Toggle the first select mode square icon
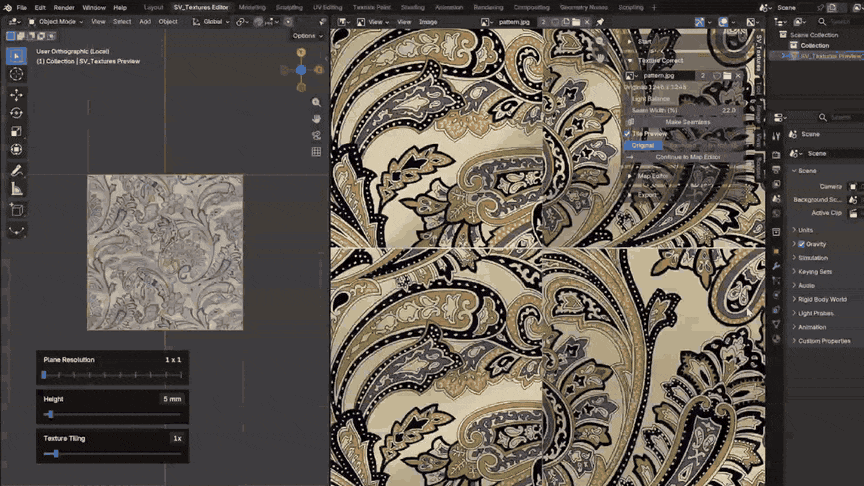Viewport: 864px width, 486px height. pyautogui.click(x=10, y=36)
